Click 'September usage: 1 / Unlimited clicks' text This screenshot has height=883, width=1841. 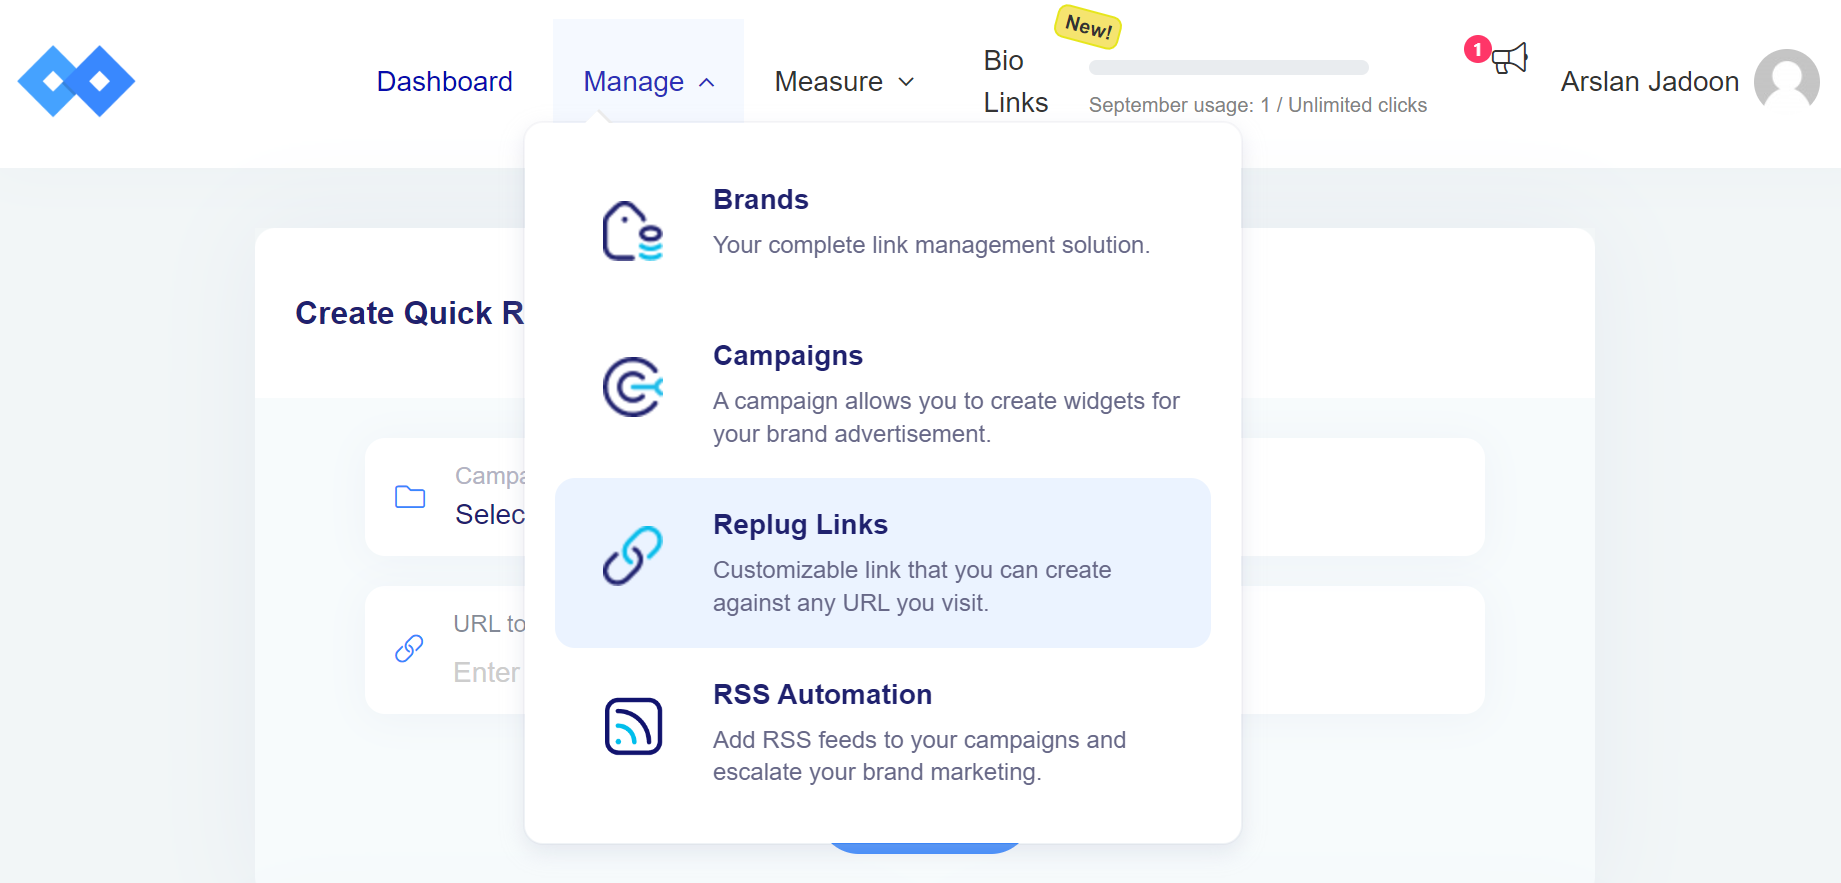[x=1257, y=105]
